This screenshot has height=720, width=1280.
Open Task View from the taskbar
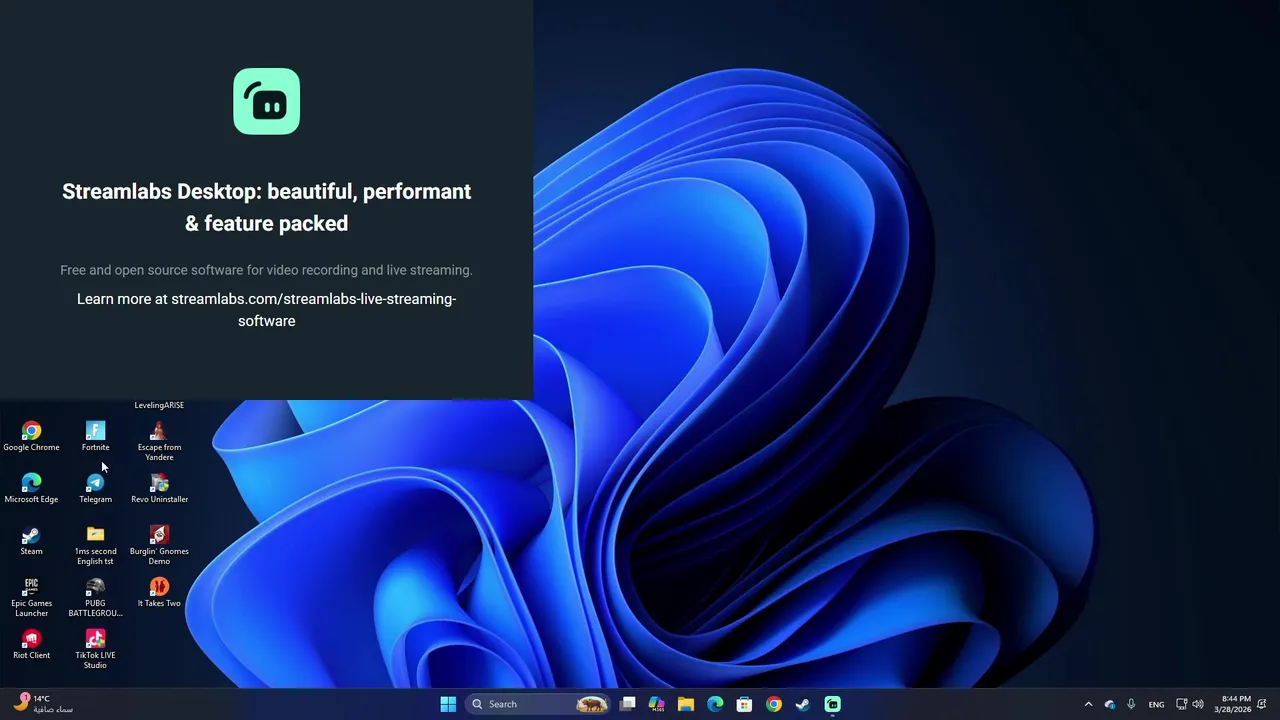pos(628,704)
